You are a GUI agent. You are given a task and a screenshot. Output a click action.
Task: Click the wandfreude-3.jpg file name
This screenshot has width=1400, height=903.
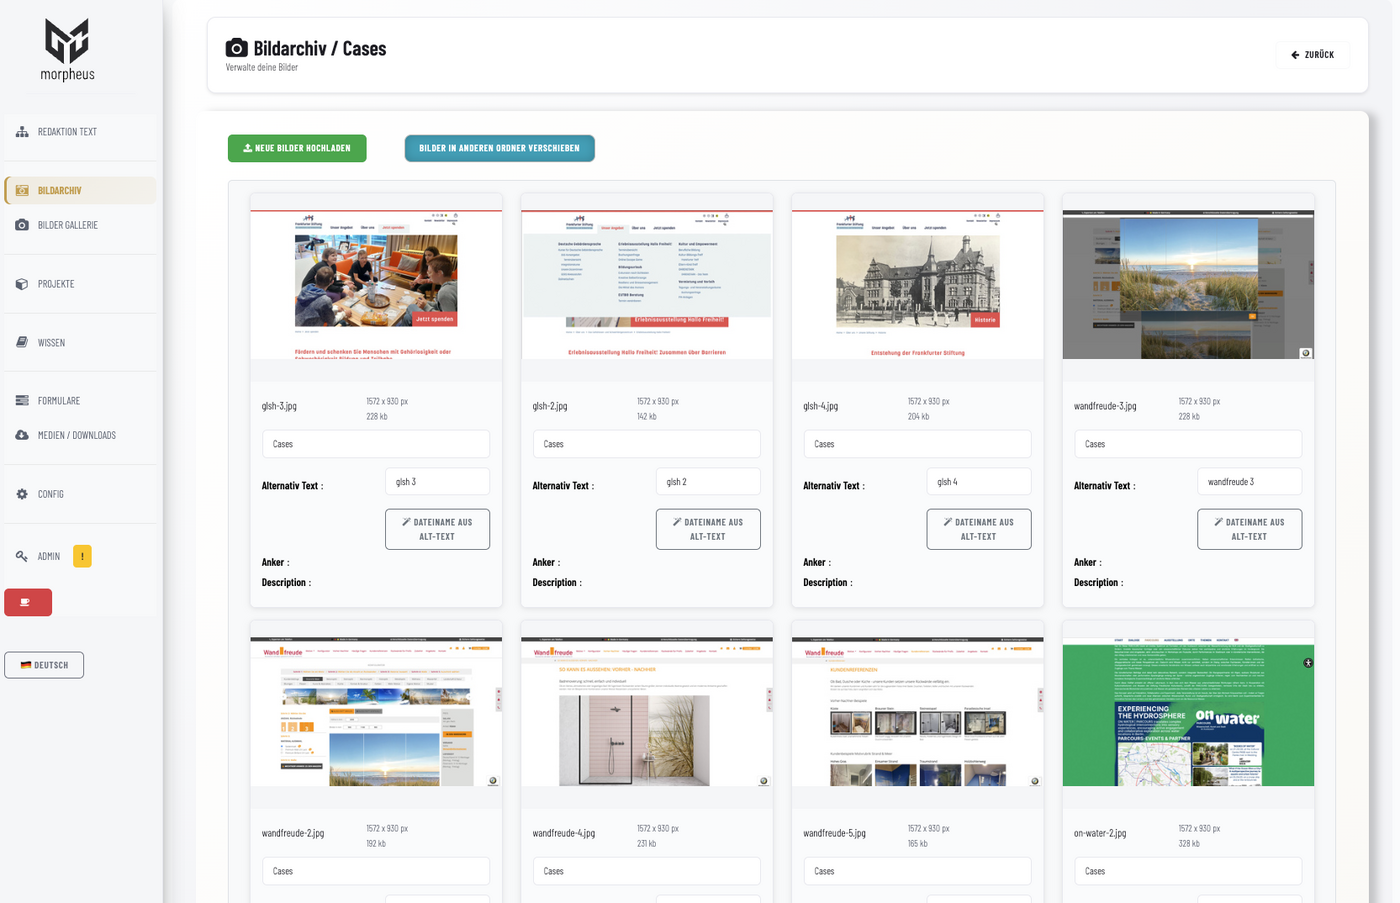pyautogui.click(x=1105, y=406)
